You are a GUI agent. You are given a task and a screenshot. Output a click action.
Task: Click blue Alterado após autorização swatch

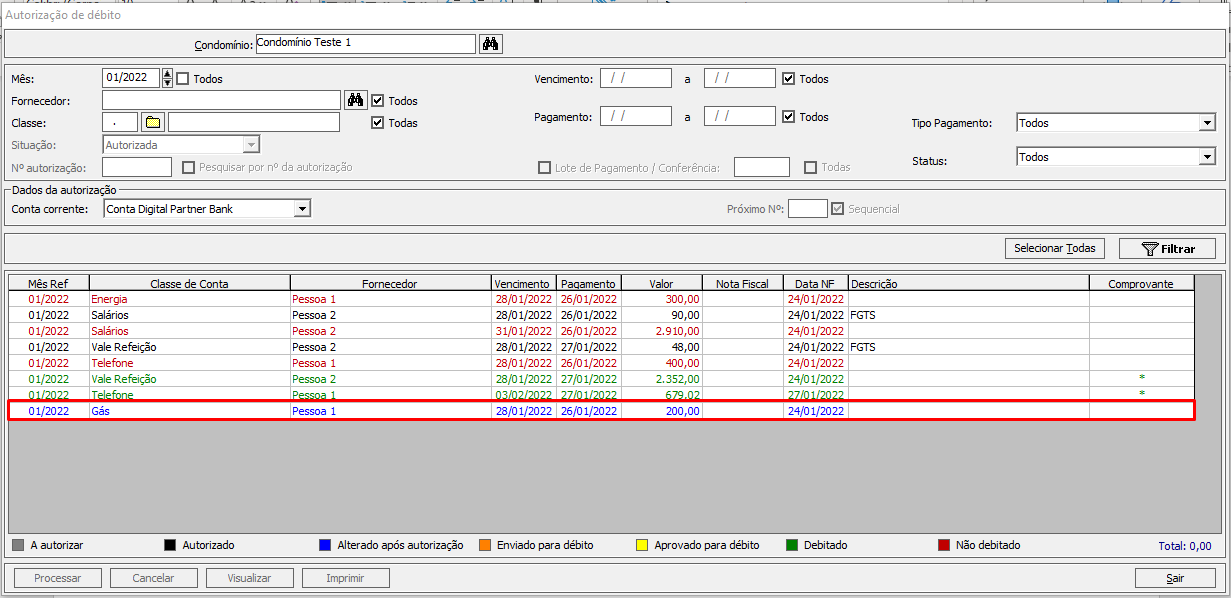click(x=324, y=545)
